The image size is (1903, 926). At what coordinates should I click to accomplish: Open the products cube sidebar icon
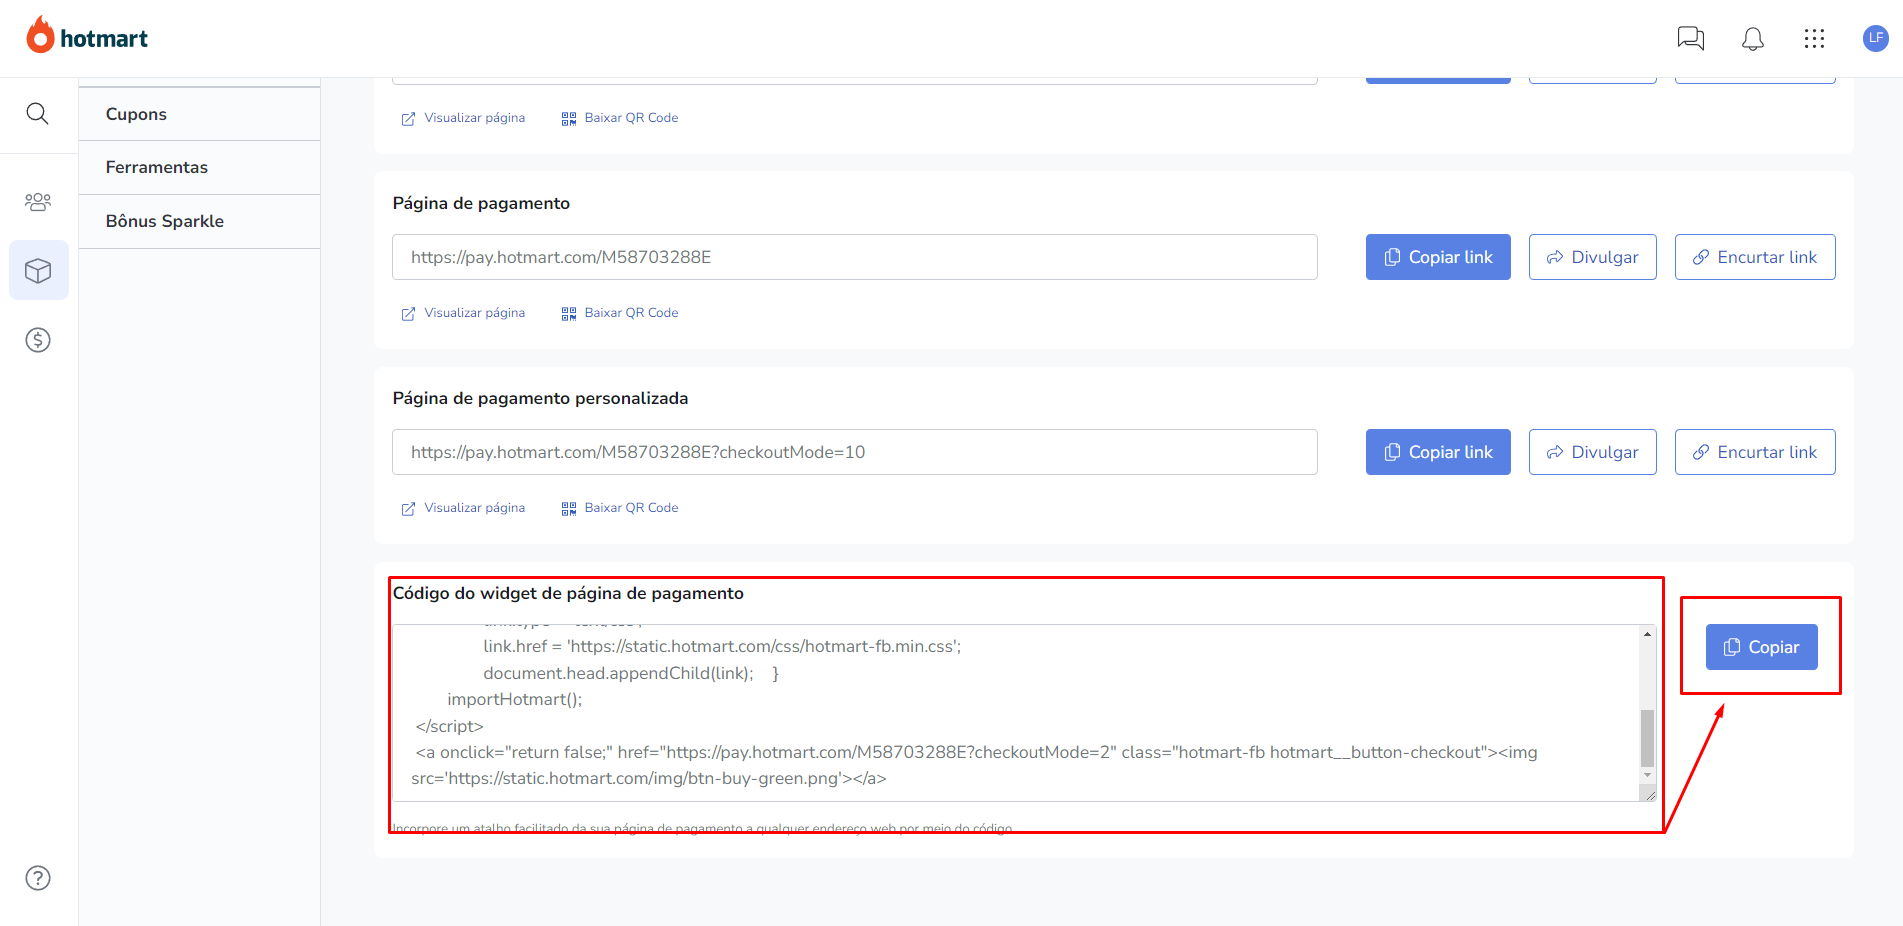tap(38, 270)
